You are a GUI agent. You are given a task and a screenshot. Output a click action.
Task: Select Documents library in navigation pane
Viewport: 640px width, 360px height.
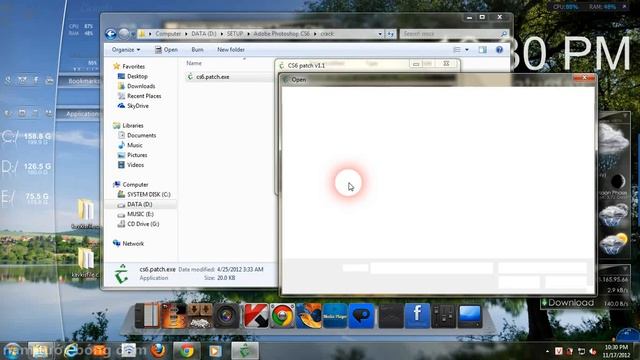(x=141, y=136)
